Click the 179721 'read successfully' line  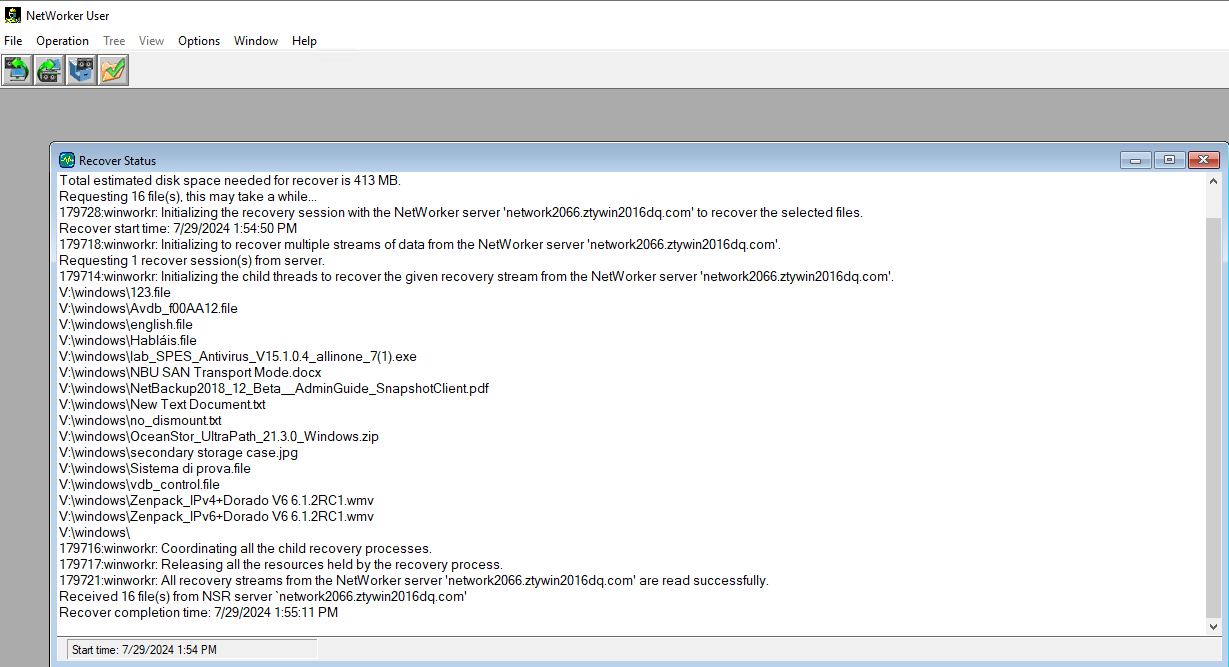coord(414,581)
